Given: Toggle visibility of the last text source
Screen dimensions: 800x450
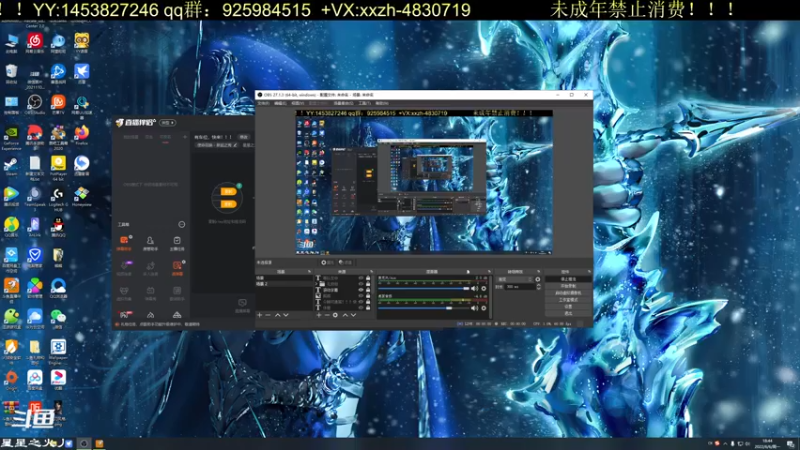Looking at the screenshot, I should pos(361,308).
